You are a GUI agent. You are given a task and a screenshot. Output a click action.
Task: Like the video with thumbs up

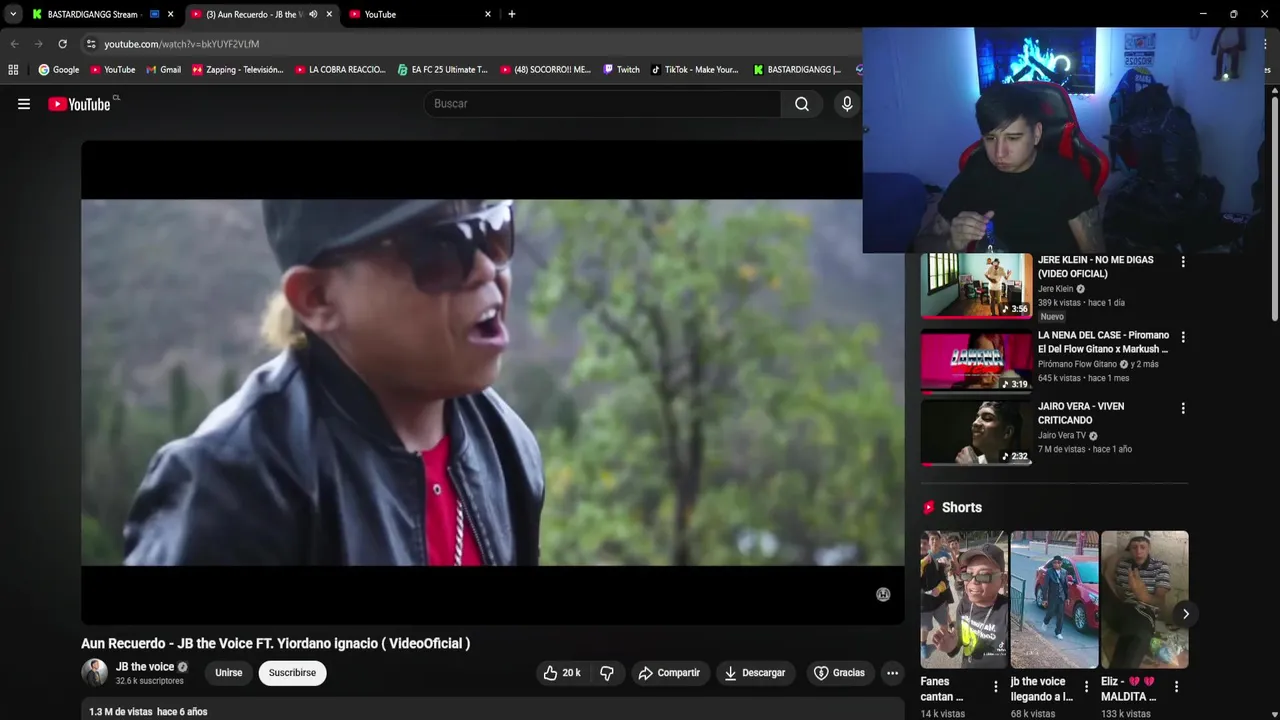click(x=562, y=673)
